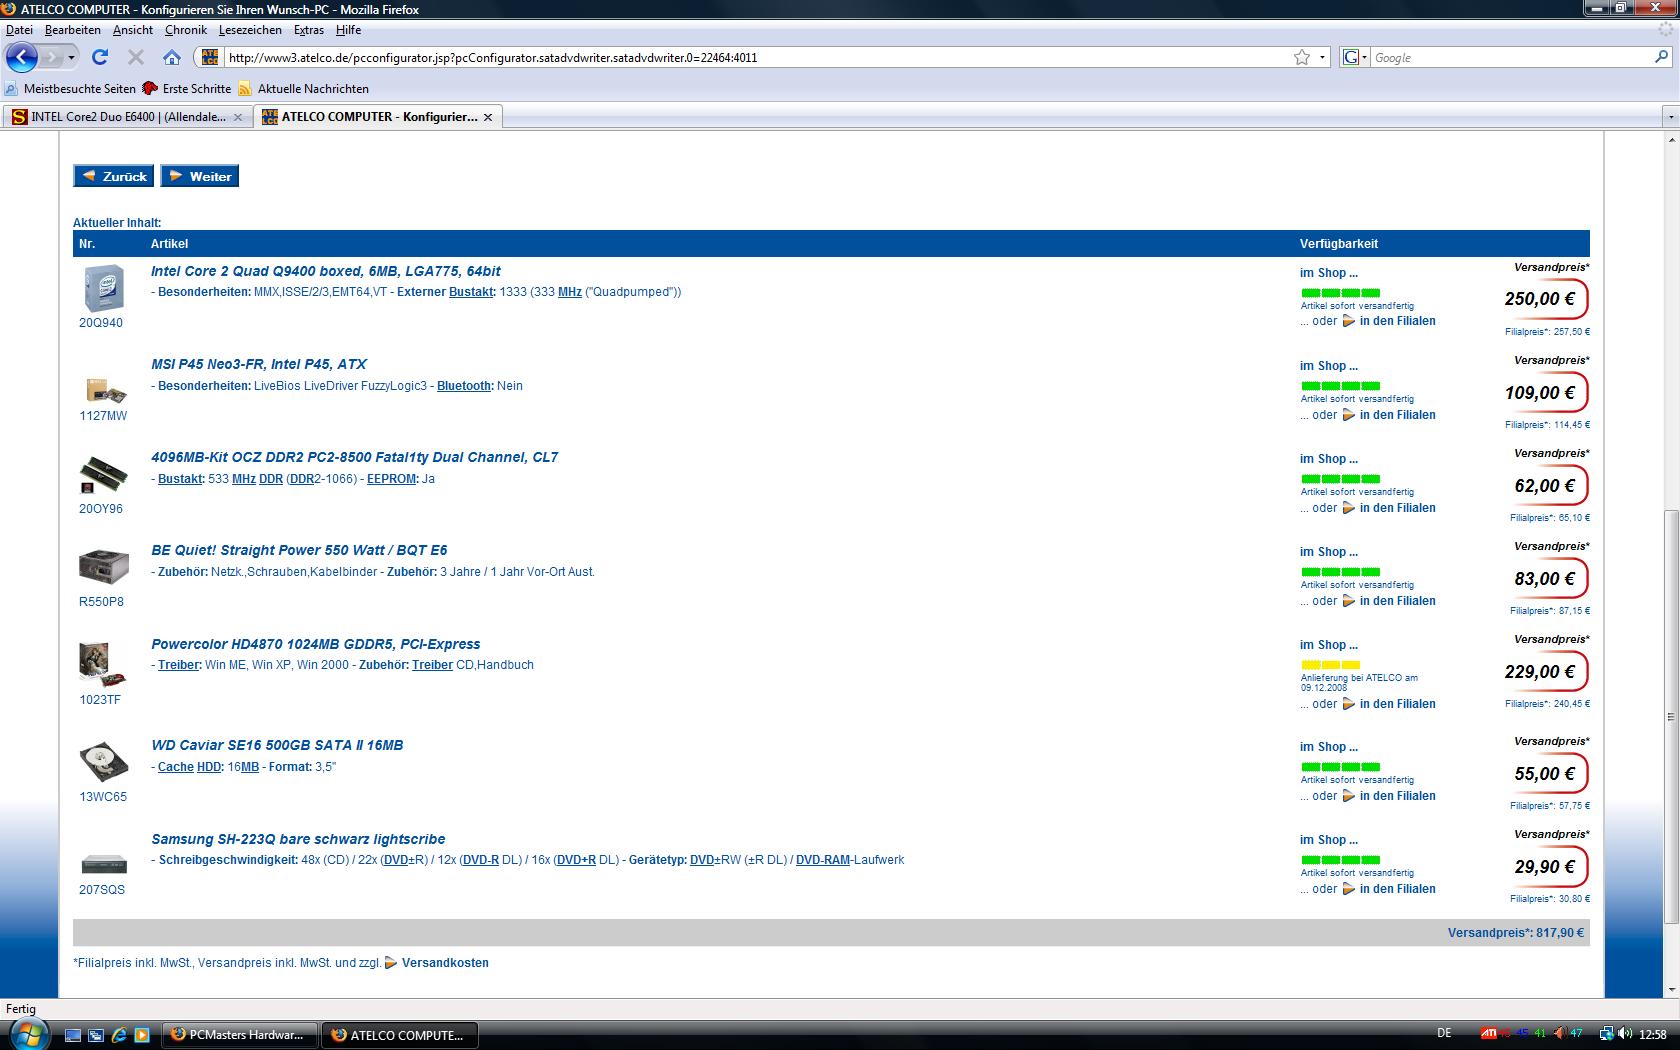Open Aktuelle Nachrichten feed bookmark
The height and width of the screenshot is (1050, 1680).
tap(303, 89)
